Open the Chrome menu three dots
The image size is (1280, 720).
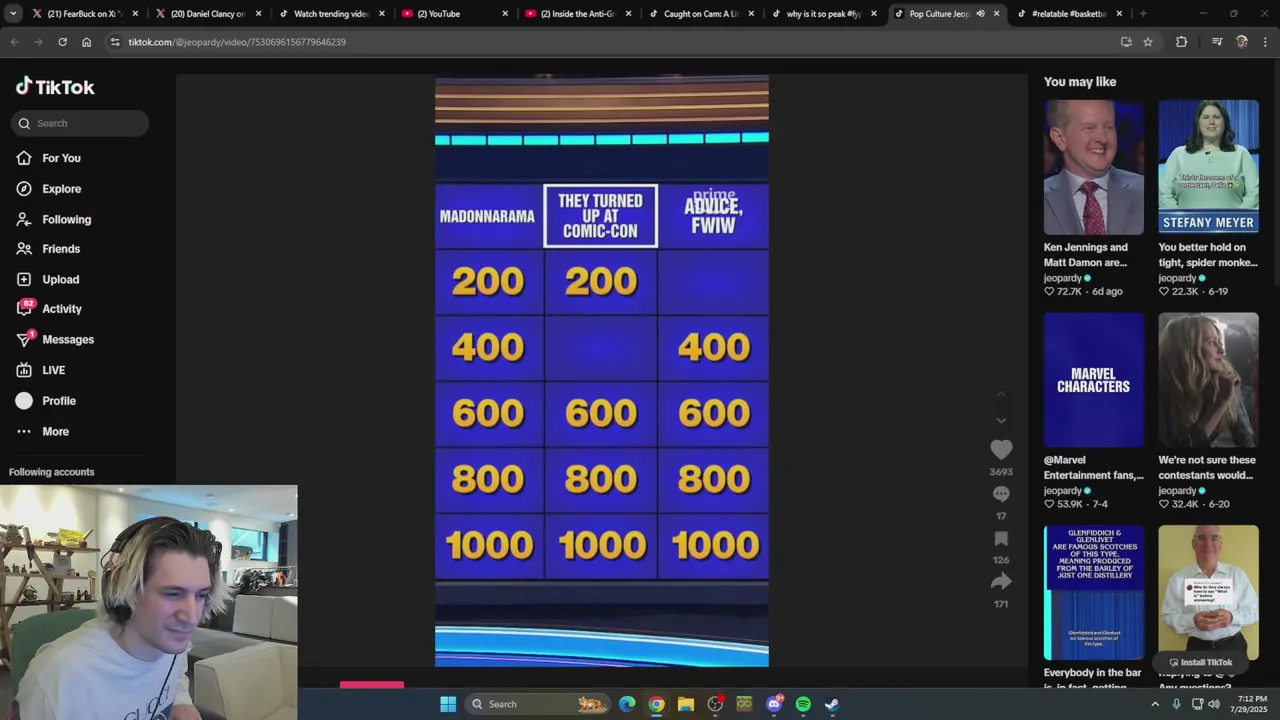(x=1265, y=42)
